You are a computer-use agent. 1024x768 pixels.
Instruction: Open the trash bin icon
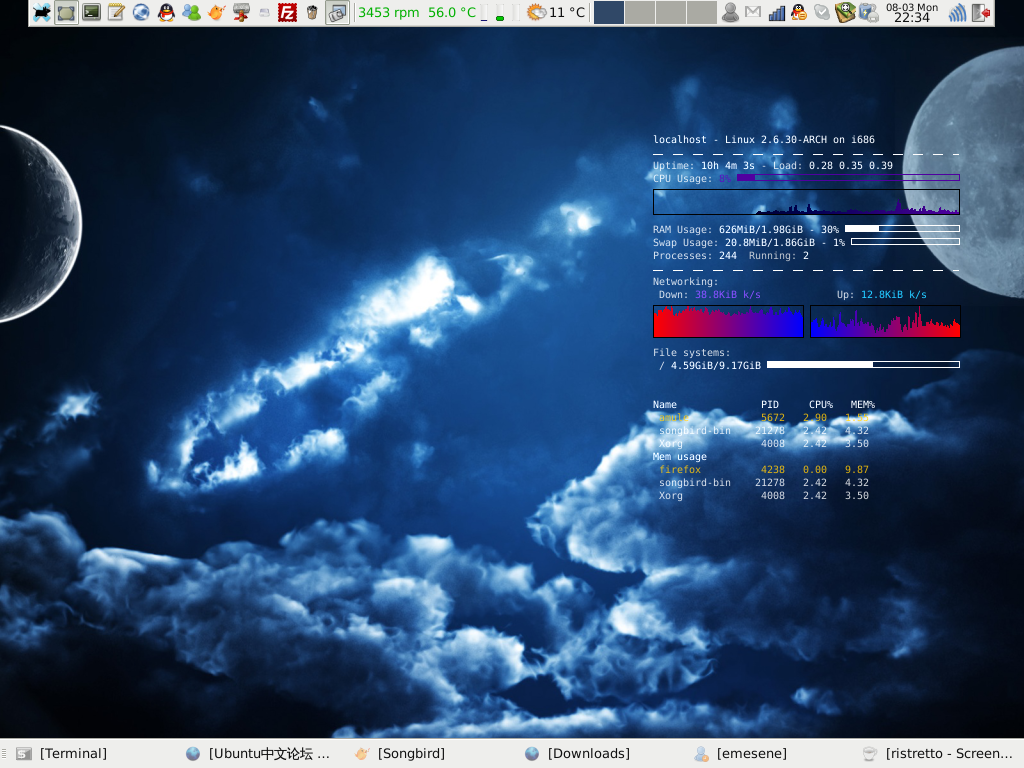312,12
